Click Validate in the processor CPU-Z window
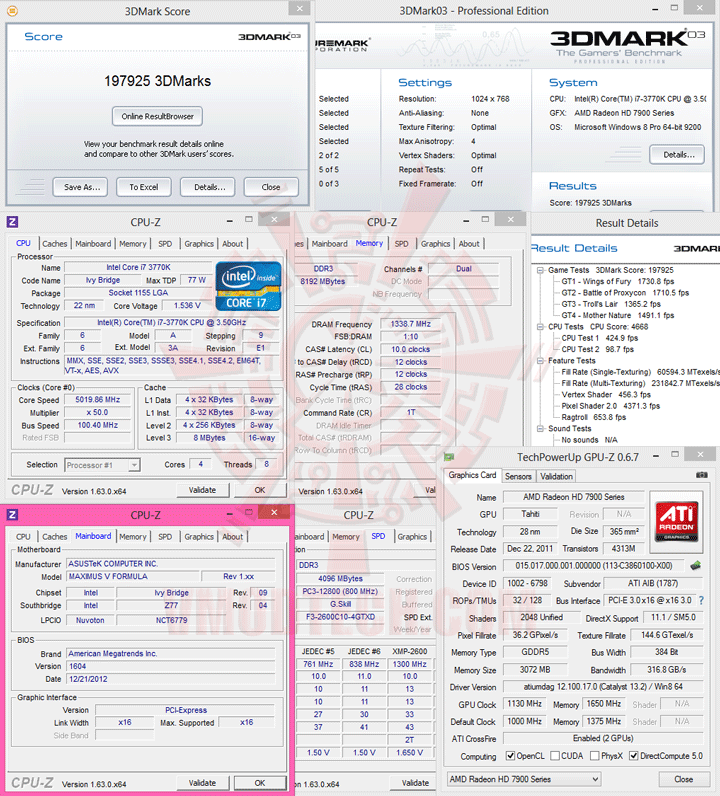Image resolution: width=720 pixels, height=796 pixels. coord(203,490)
